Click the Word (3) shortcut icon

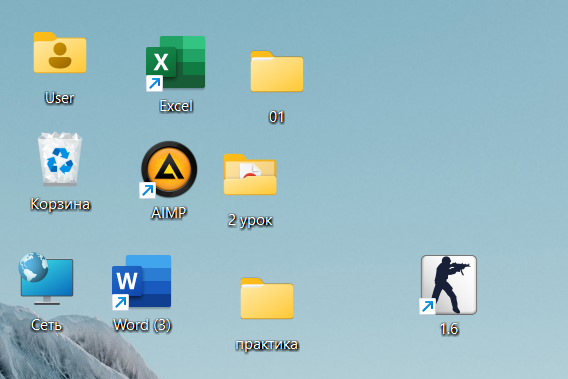(x=142, y=282)
